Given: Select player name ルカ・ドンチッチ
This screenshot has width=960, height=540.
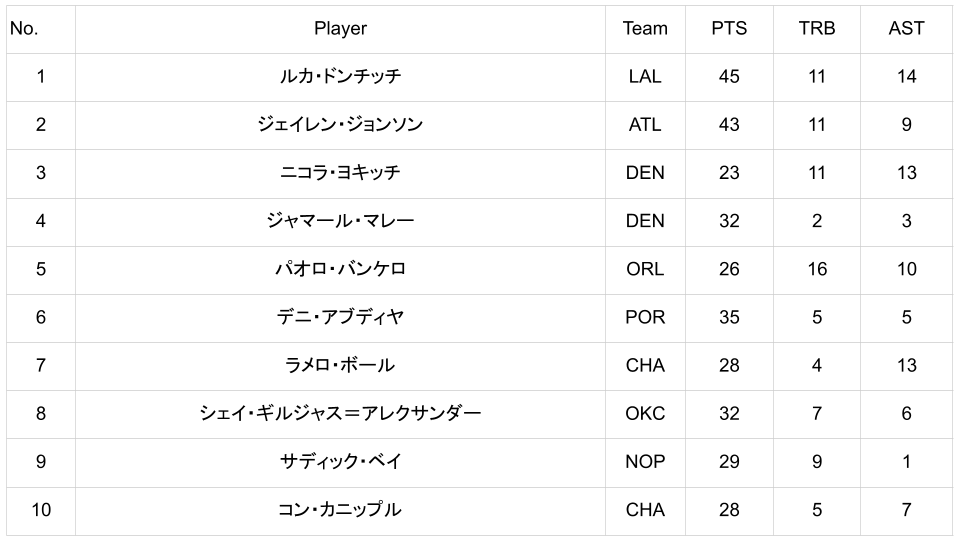Looking at the screenshot, I should pyautogui.click(x=340, y=77).
